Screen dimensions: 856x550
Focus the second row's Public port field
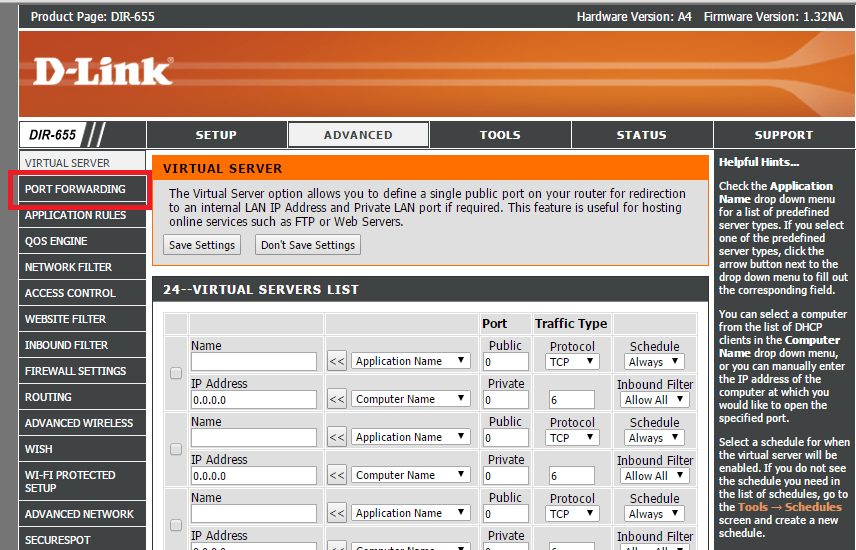[x=506, y=437]
